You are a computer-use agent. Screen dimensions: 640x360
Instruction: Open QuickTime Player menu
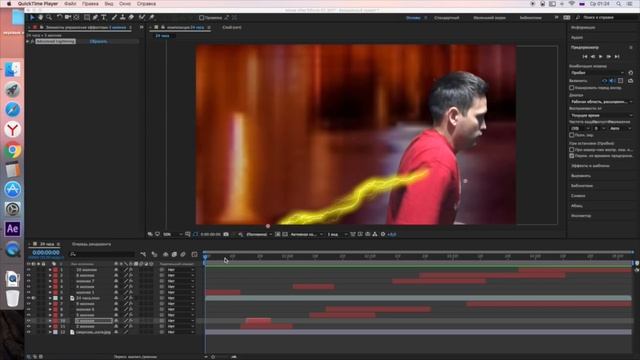click(x=38, y=4)
